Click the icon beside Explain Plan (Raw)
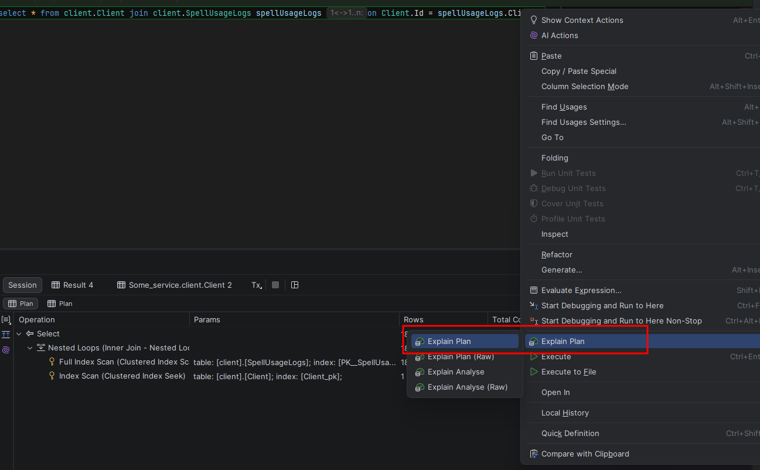Image resolution: width=760 pixels, height=470 pixels. point(420,357)
